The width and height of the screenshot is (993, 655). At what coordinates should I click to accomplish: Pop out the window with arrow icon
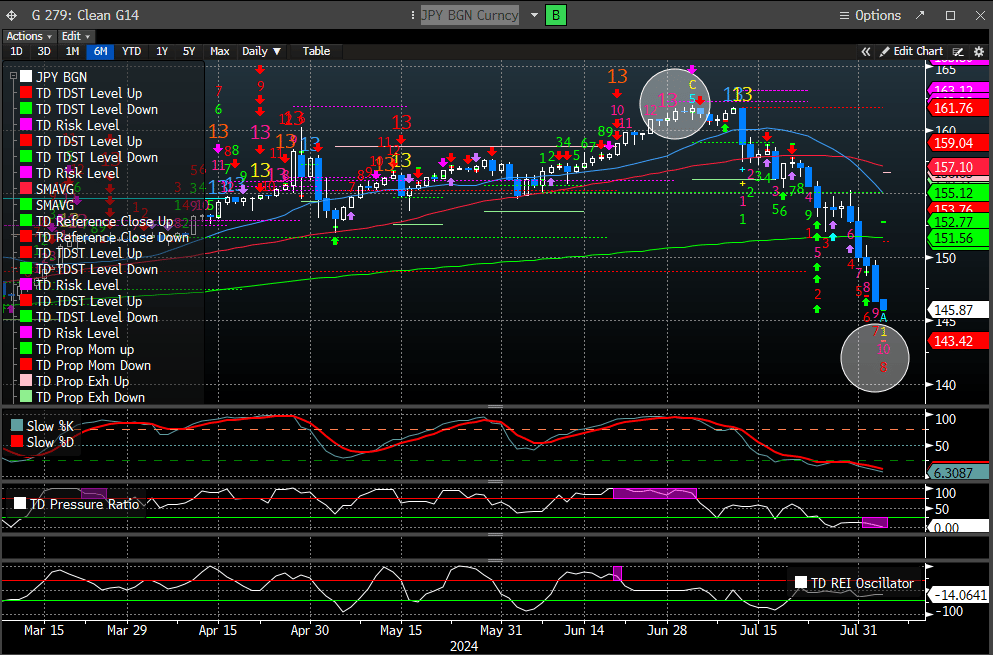point(922,15)
